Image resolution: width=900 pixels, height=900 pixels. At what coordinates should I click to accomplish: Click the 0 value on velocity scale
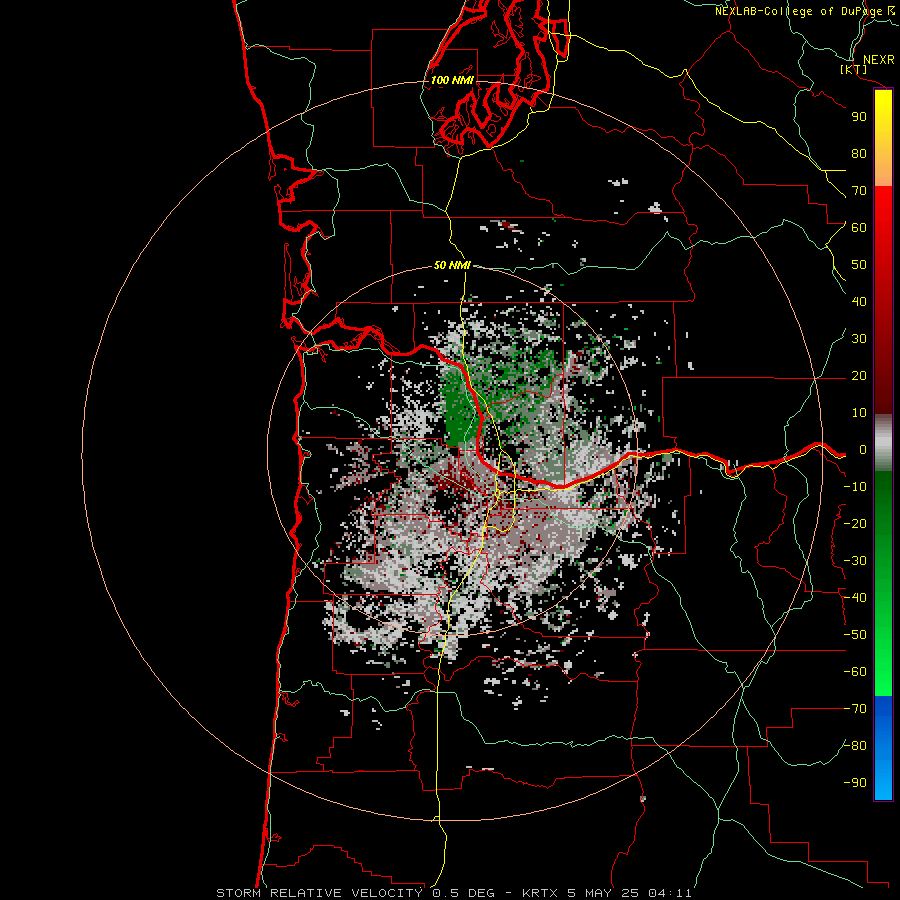(x=863, y=449)
